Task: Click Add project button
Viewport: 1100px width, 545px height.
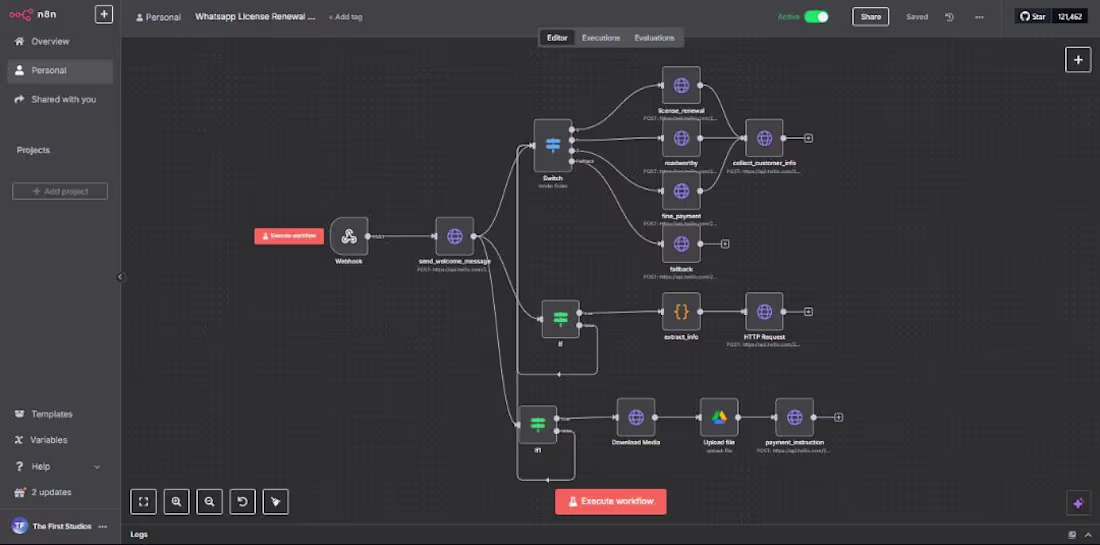Action: [60, 191]
